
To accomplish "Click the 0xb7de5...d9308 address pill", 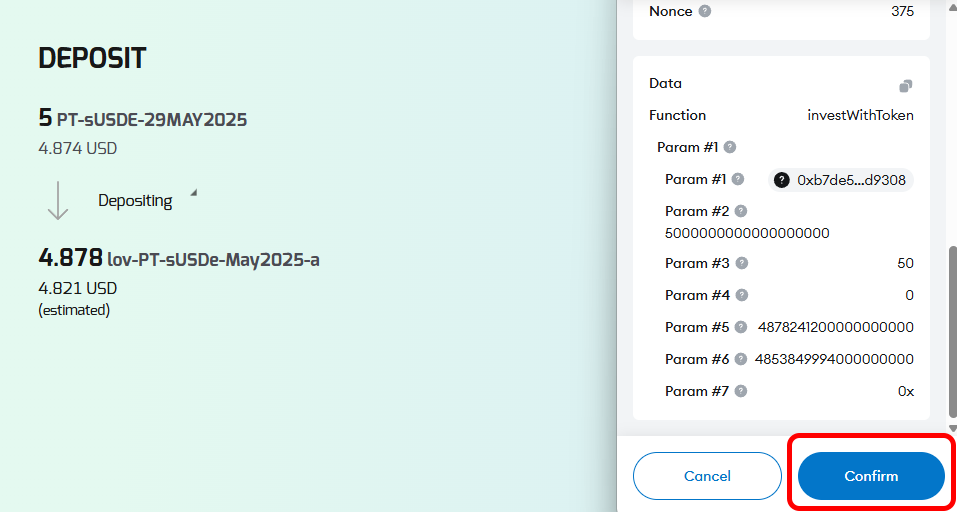I will [840, 180].
